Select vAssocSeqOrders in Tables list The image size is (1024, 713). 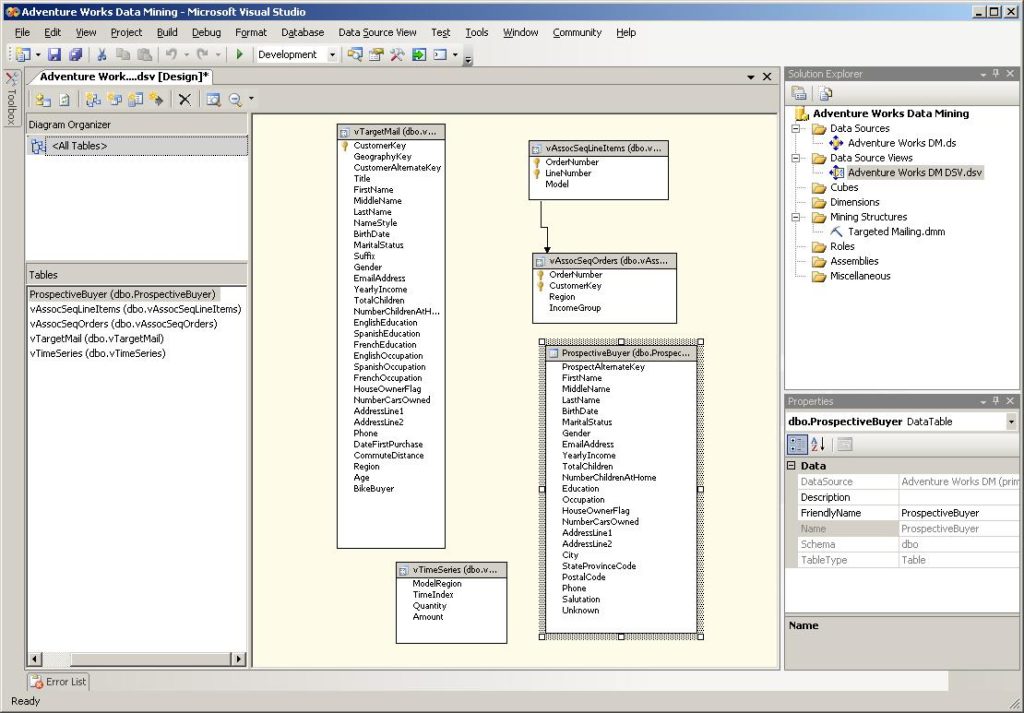(x=123, y=324)
